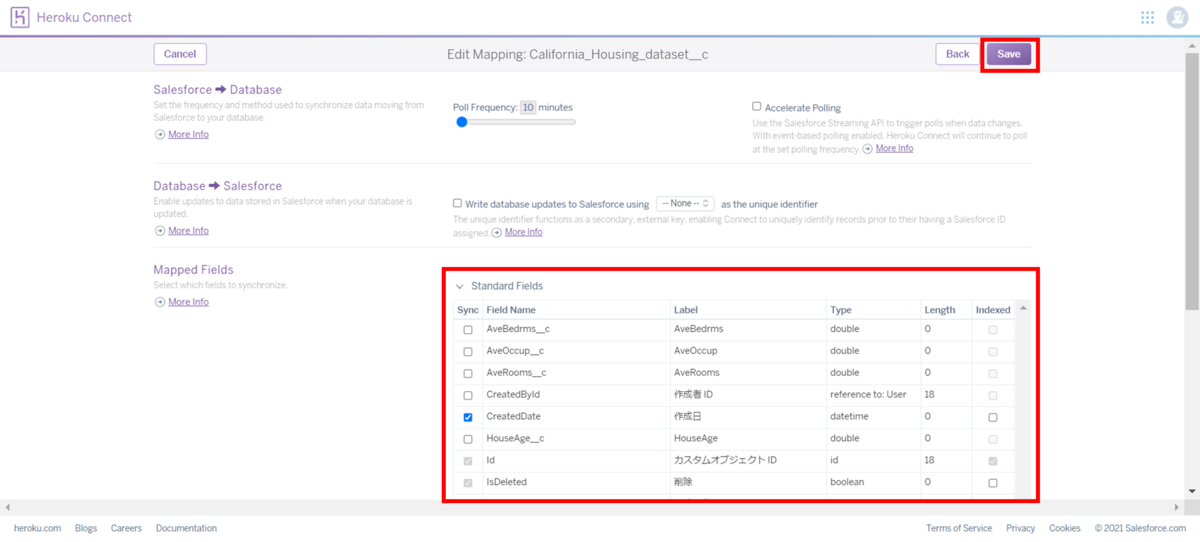Check Sync for HouseAge__c
Image resolution: width=1200 pixels, height=542 pixels.
[467, 439]
